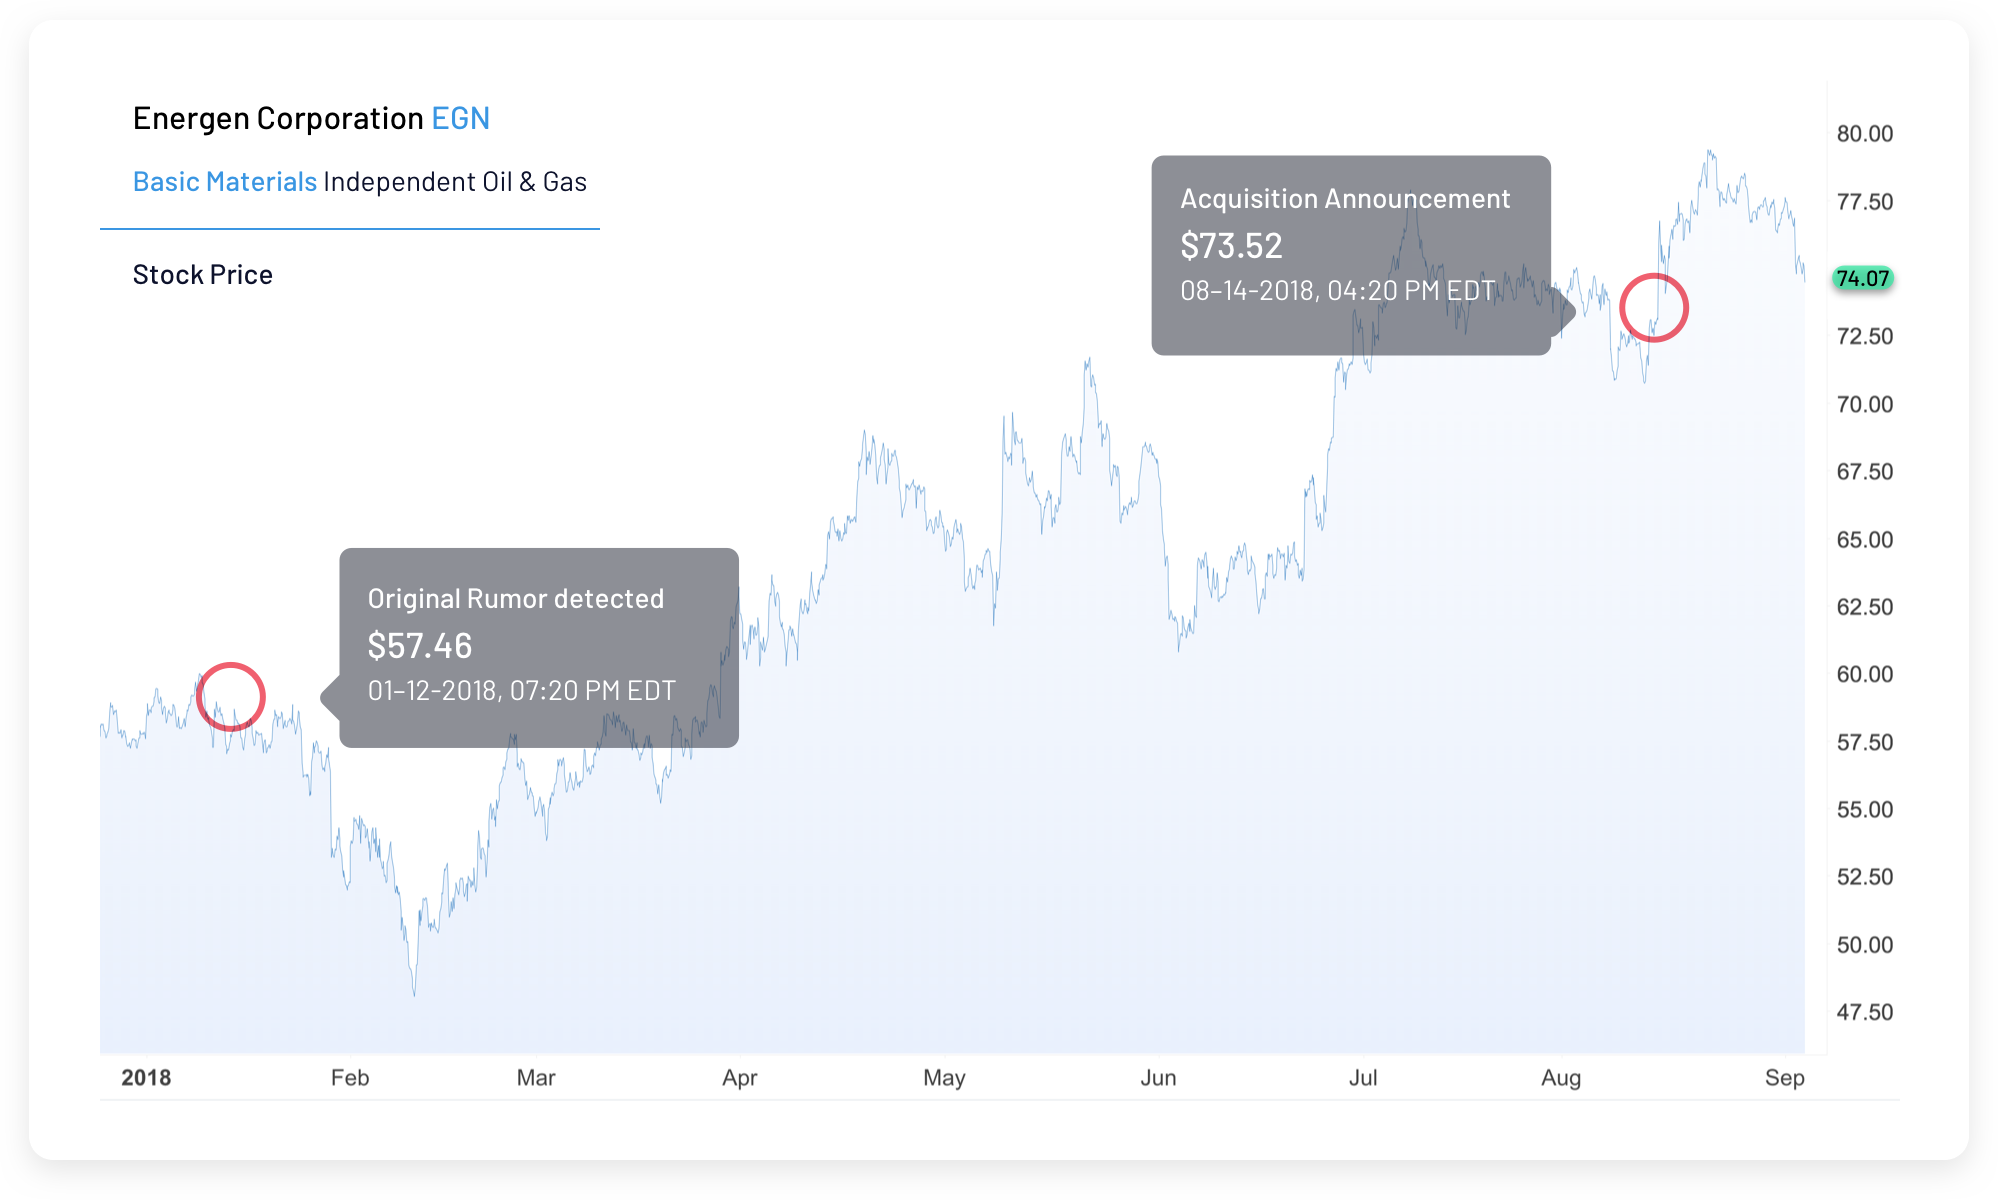Click the Original Rumor detected tooltip title

[x=515, y=599]
